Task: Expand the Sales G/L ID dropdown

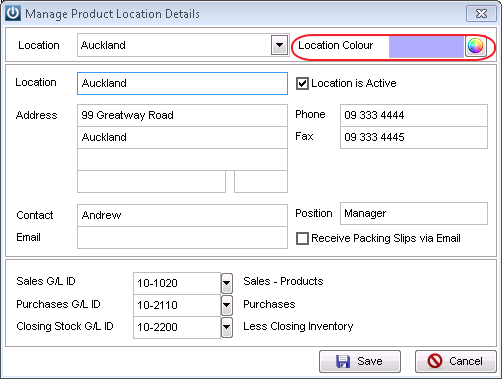Action: point(227,283)
